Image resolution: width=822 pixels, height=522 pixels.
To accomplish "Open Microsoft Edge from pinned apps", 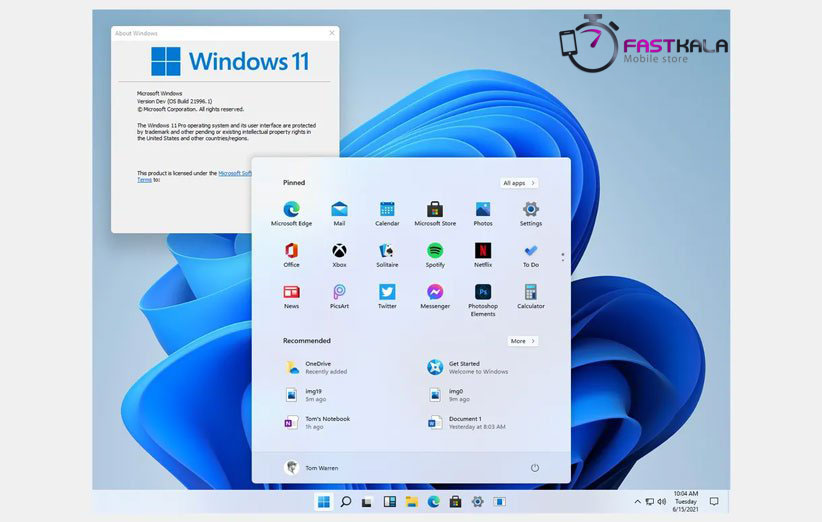I will pyautogui.click(x=291, y=213).
